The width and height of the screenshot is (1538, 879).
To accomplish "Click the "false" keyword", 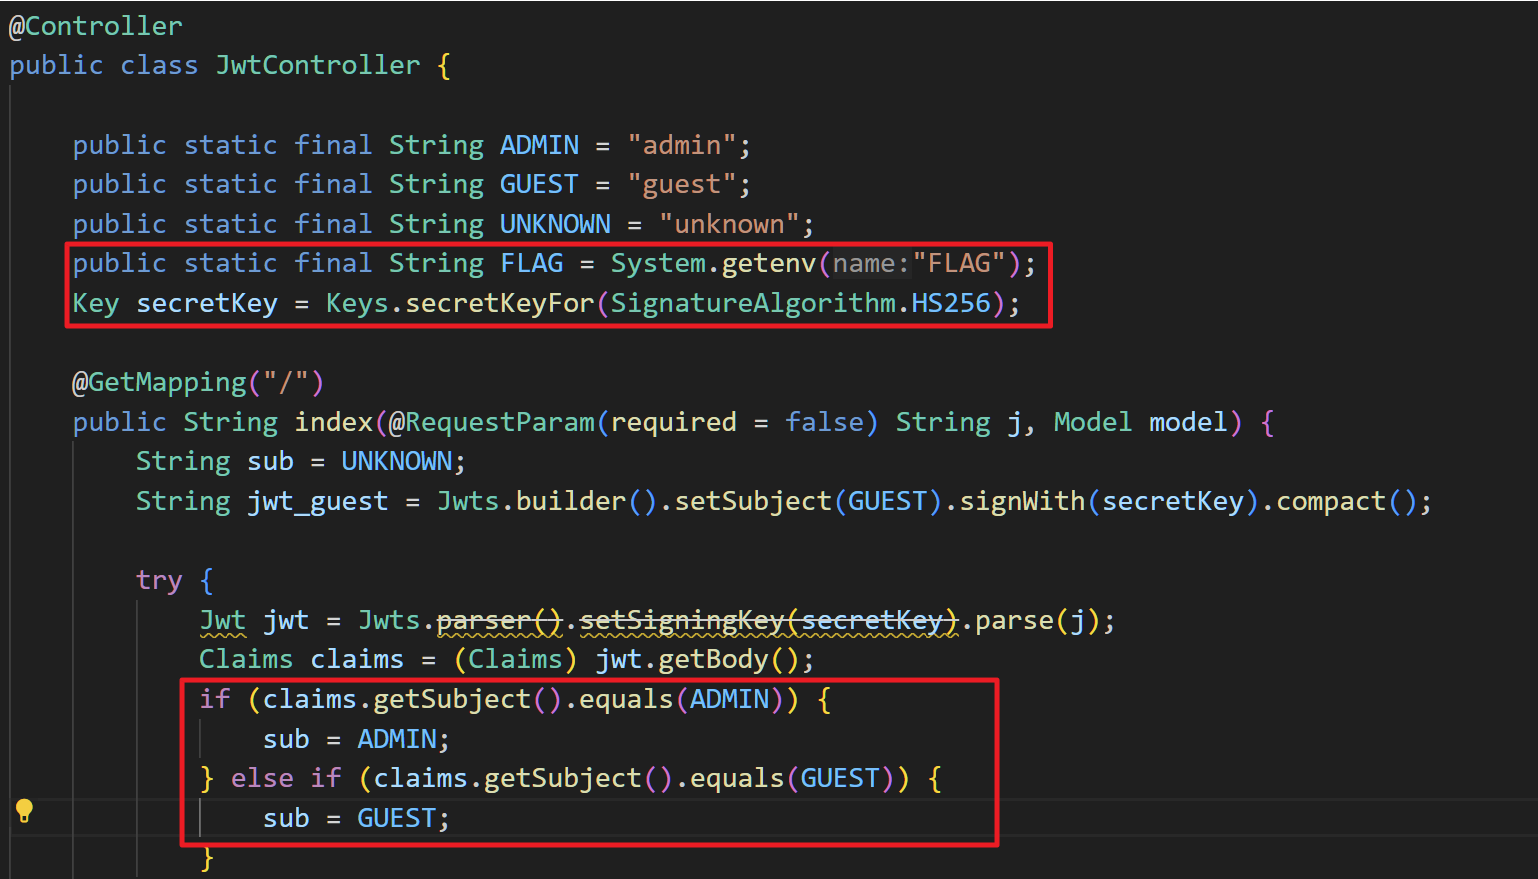I will [x=824, y=422].
